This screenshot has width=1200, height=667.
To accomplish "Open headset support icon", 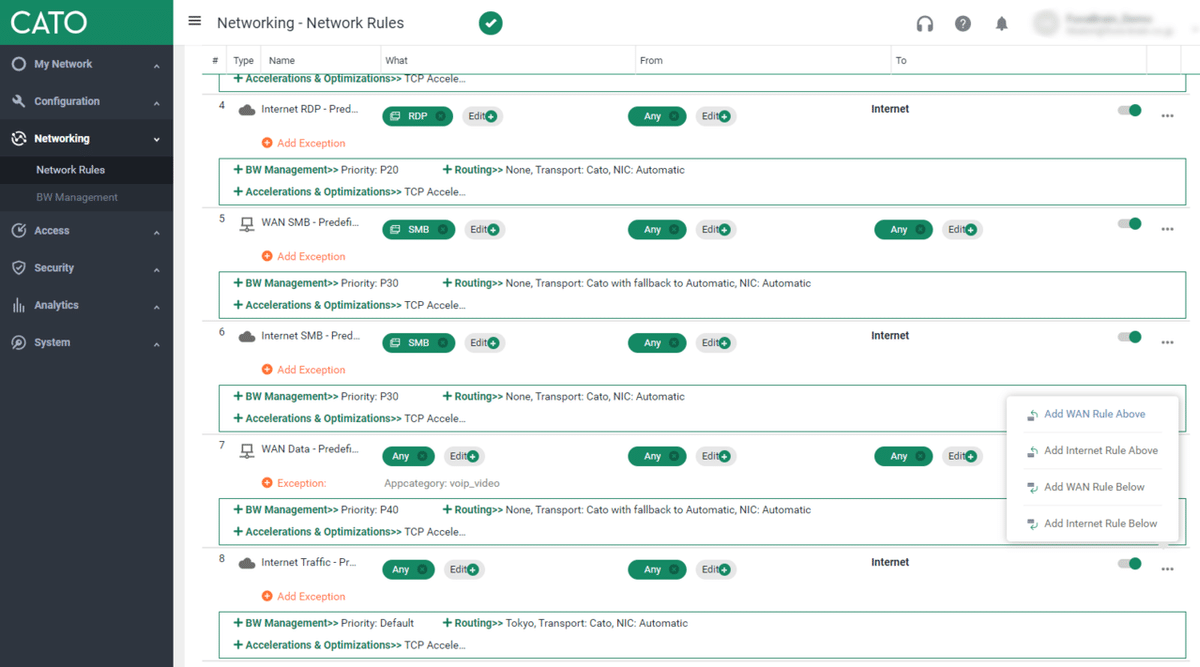I will 925,23.
